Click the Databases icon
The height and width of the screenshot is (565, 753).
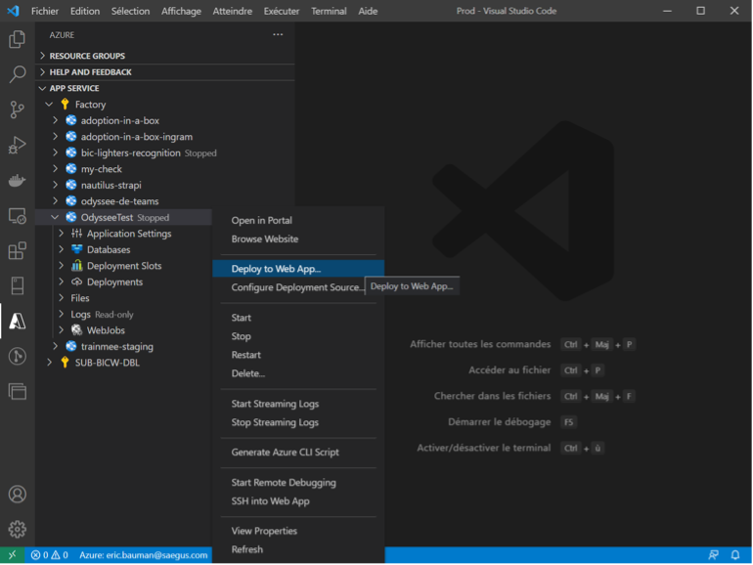pos(76,249)
